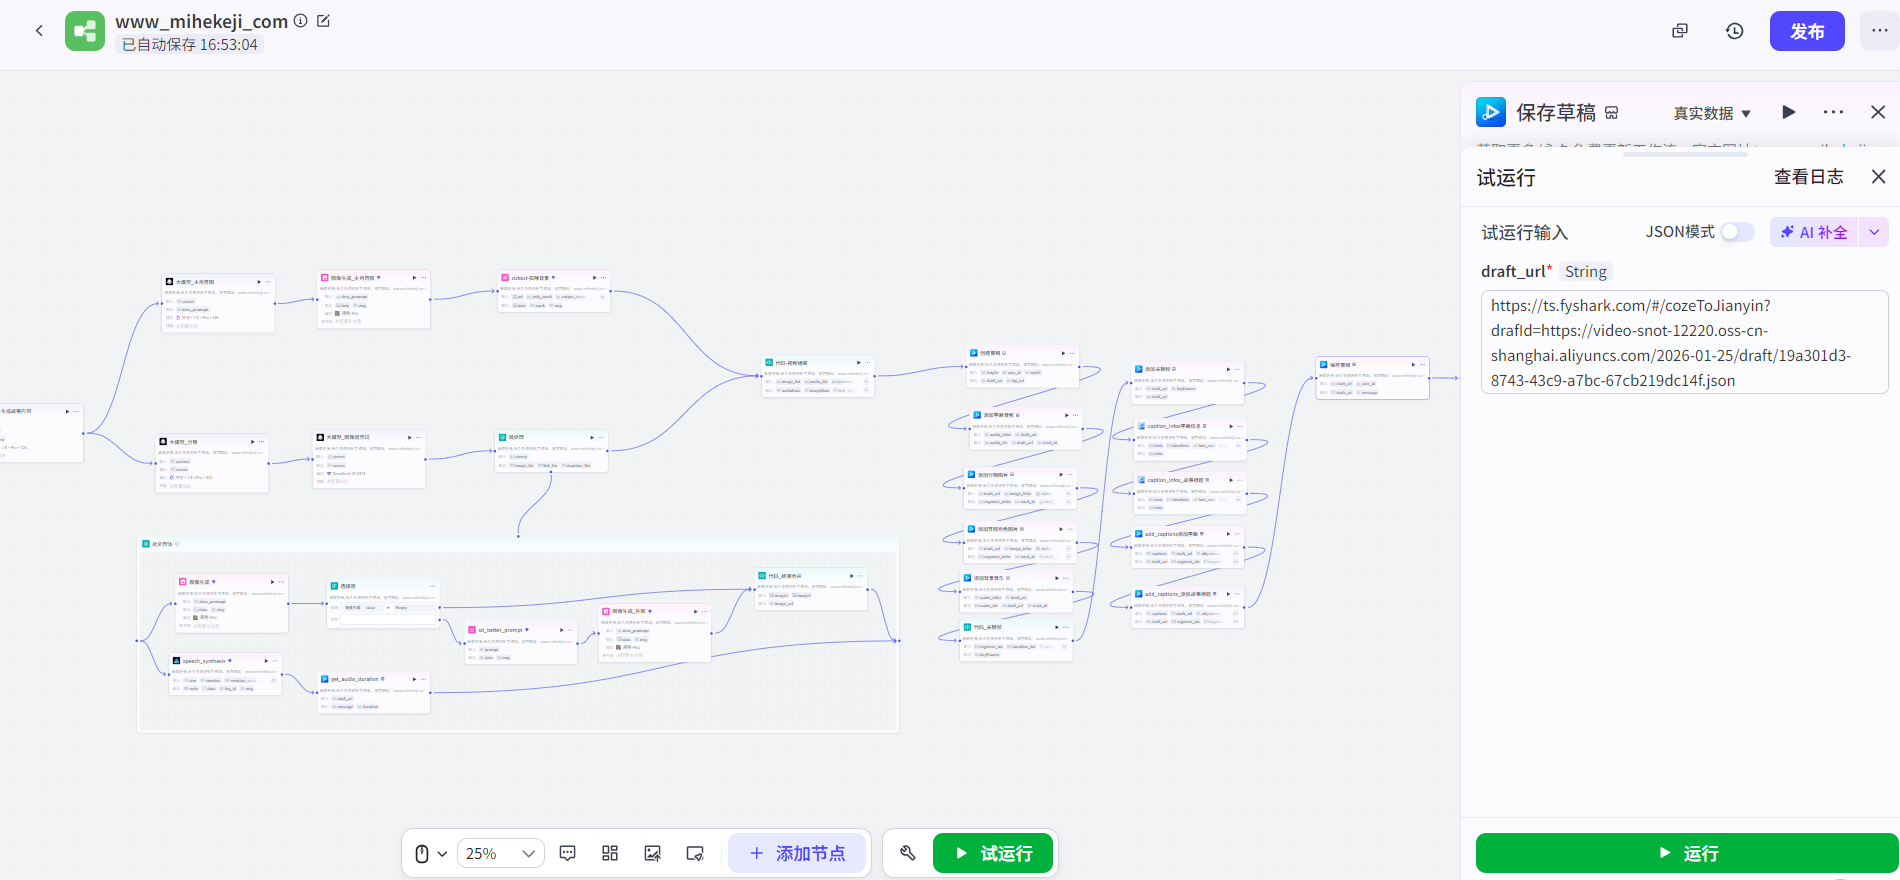1900x880 pixels.
Task: Open version history clock icon
Action: 1735,31
